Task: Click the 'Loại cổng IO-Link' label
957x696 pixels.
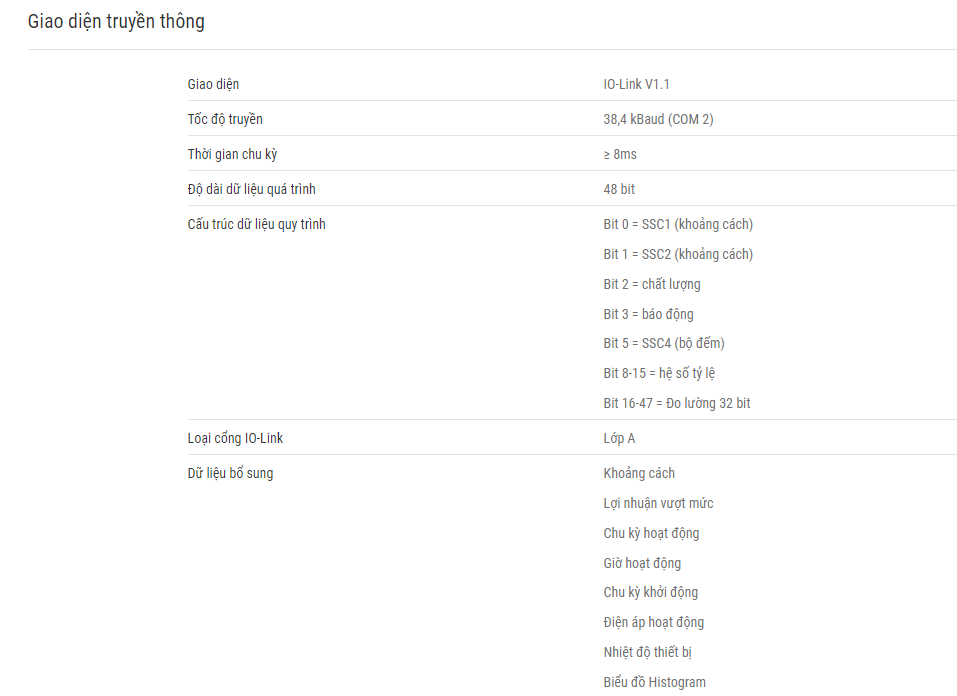Action: [x=235, y=438]
